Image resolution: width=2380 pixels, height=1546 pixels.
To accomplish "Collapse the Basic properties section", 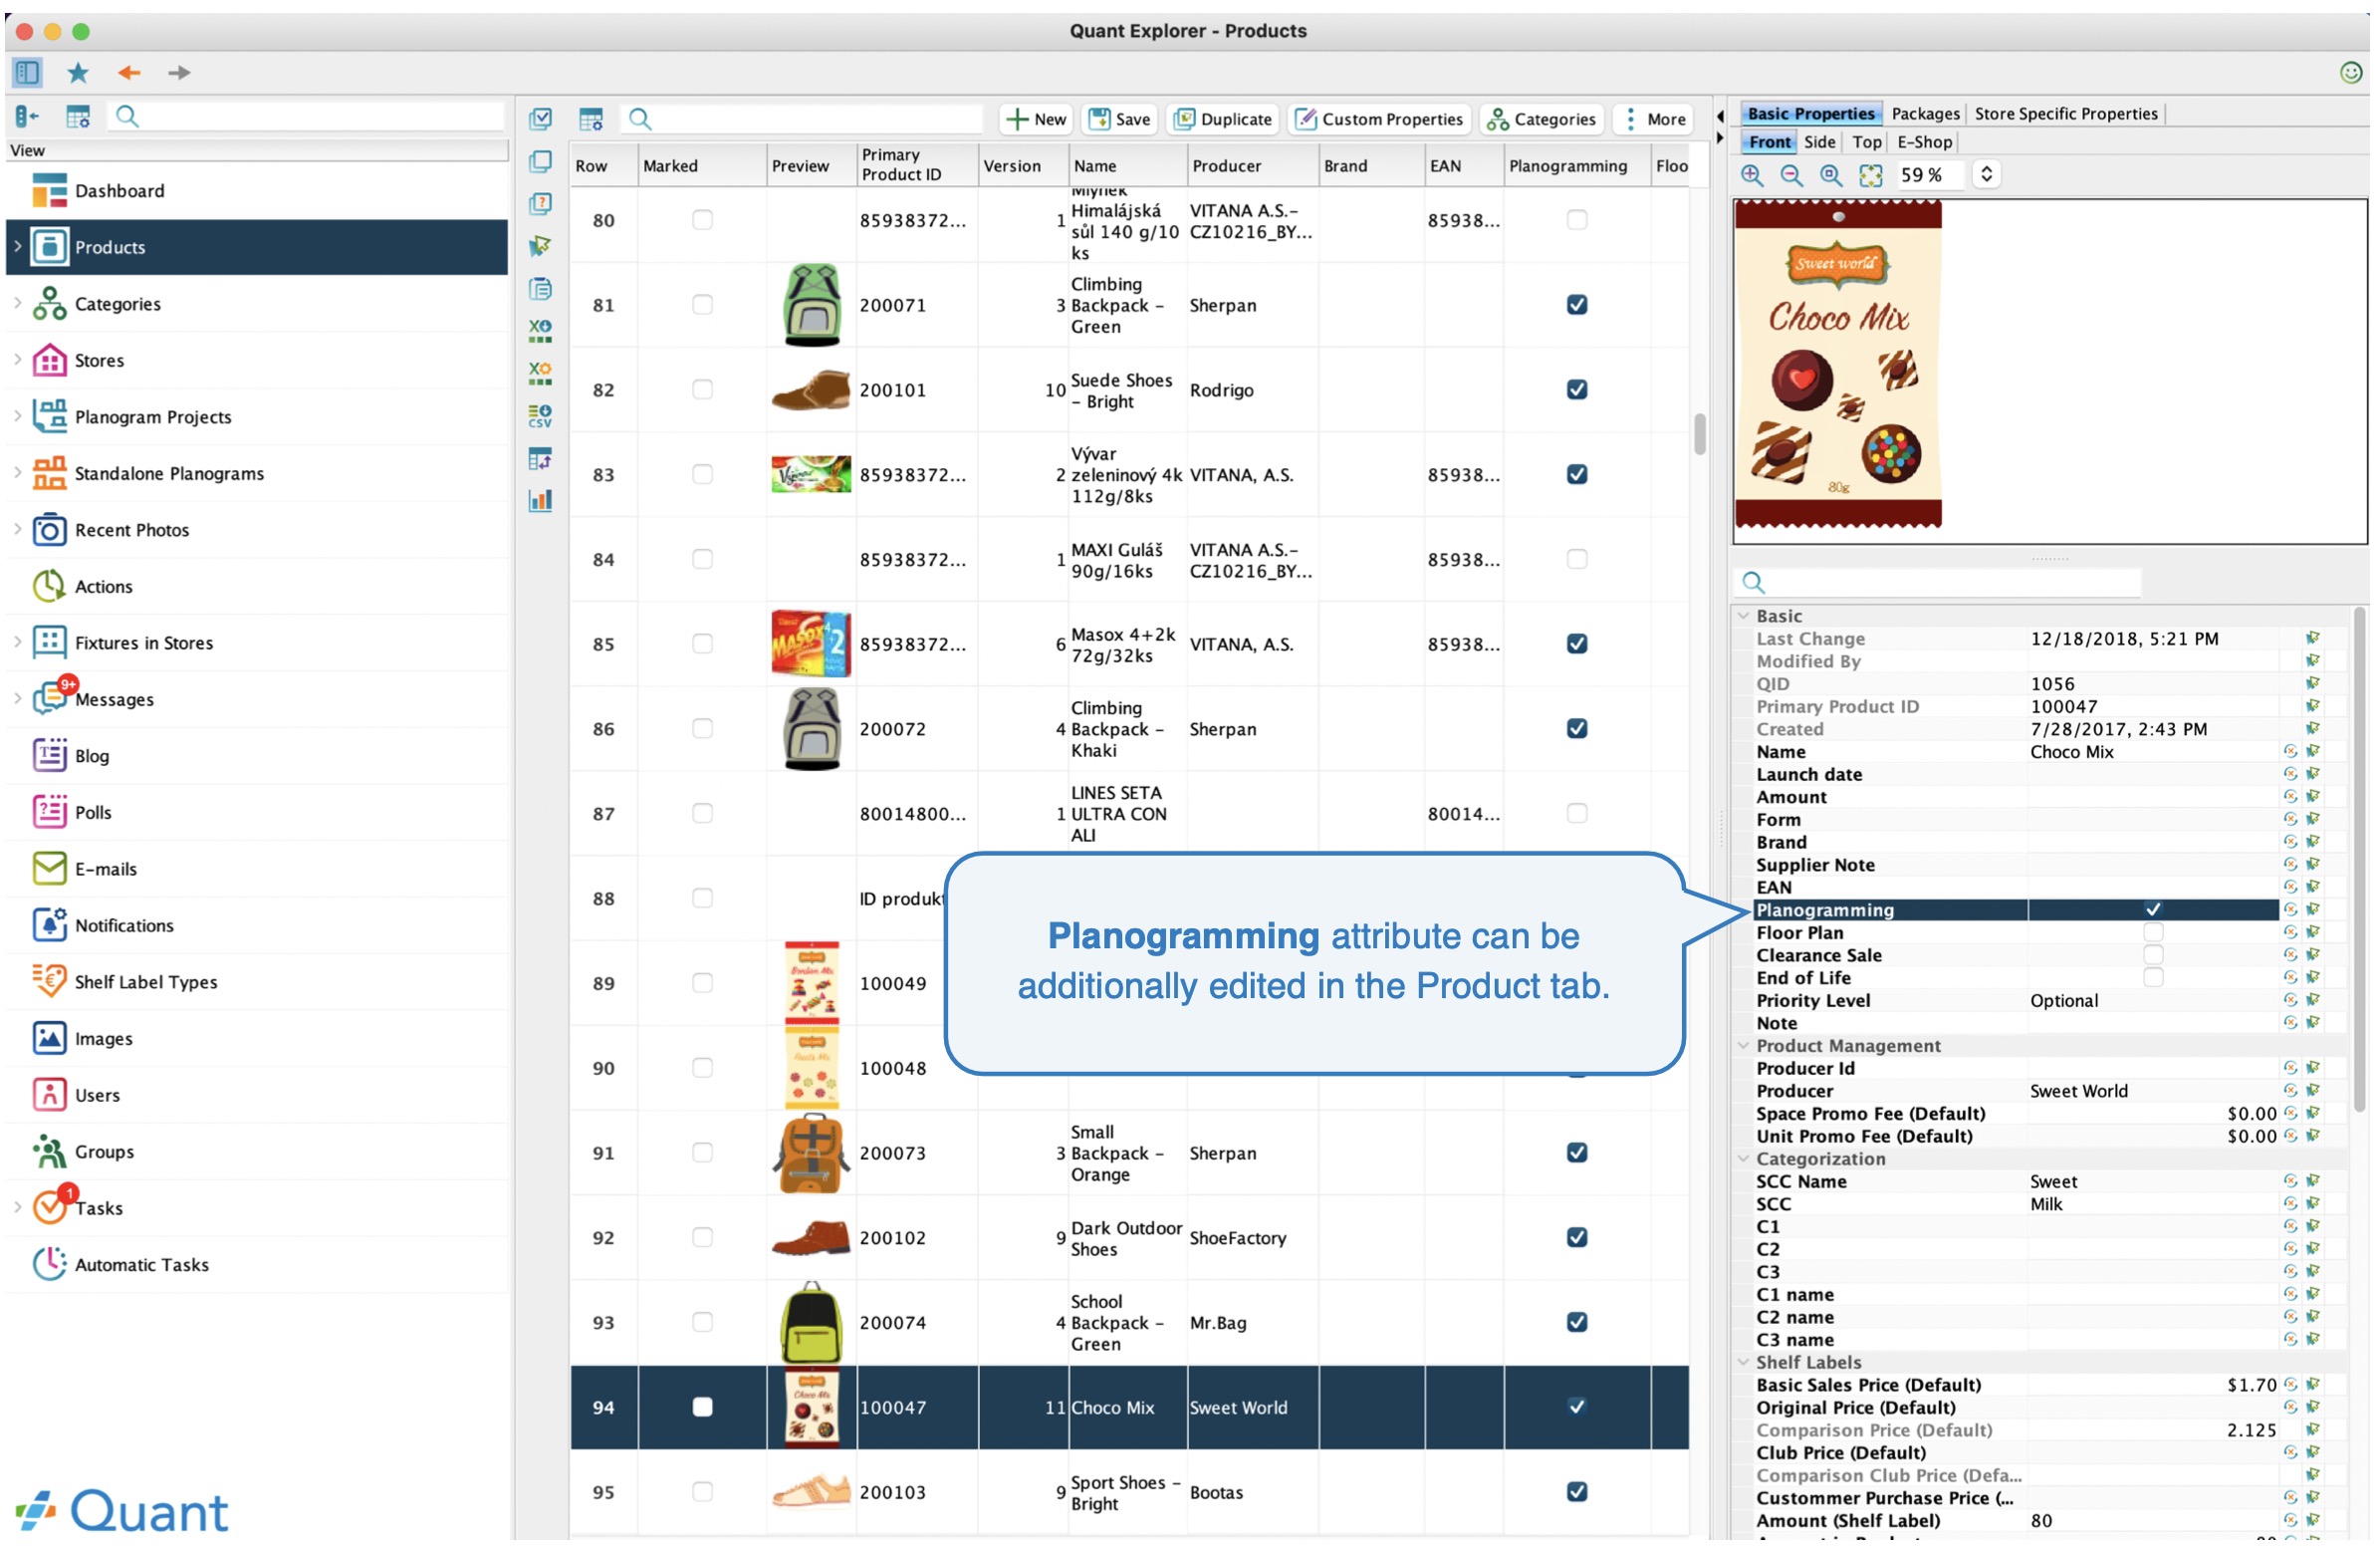I will click(1744, 616).
